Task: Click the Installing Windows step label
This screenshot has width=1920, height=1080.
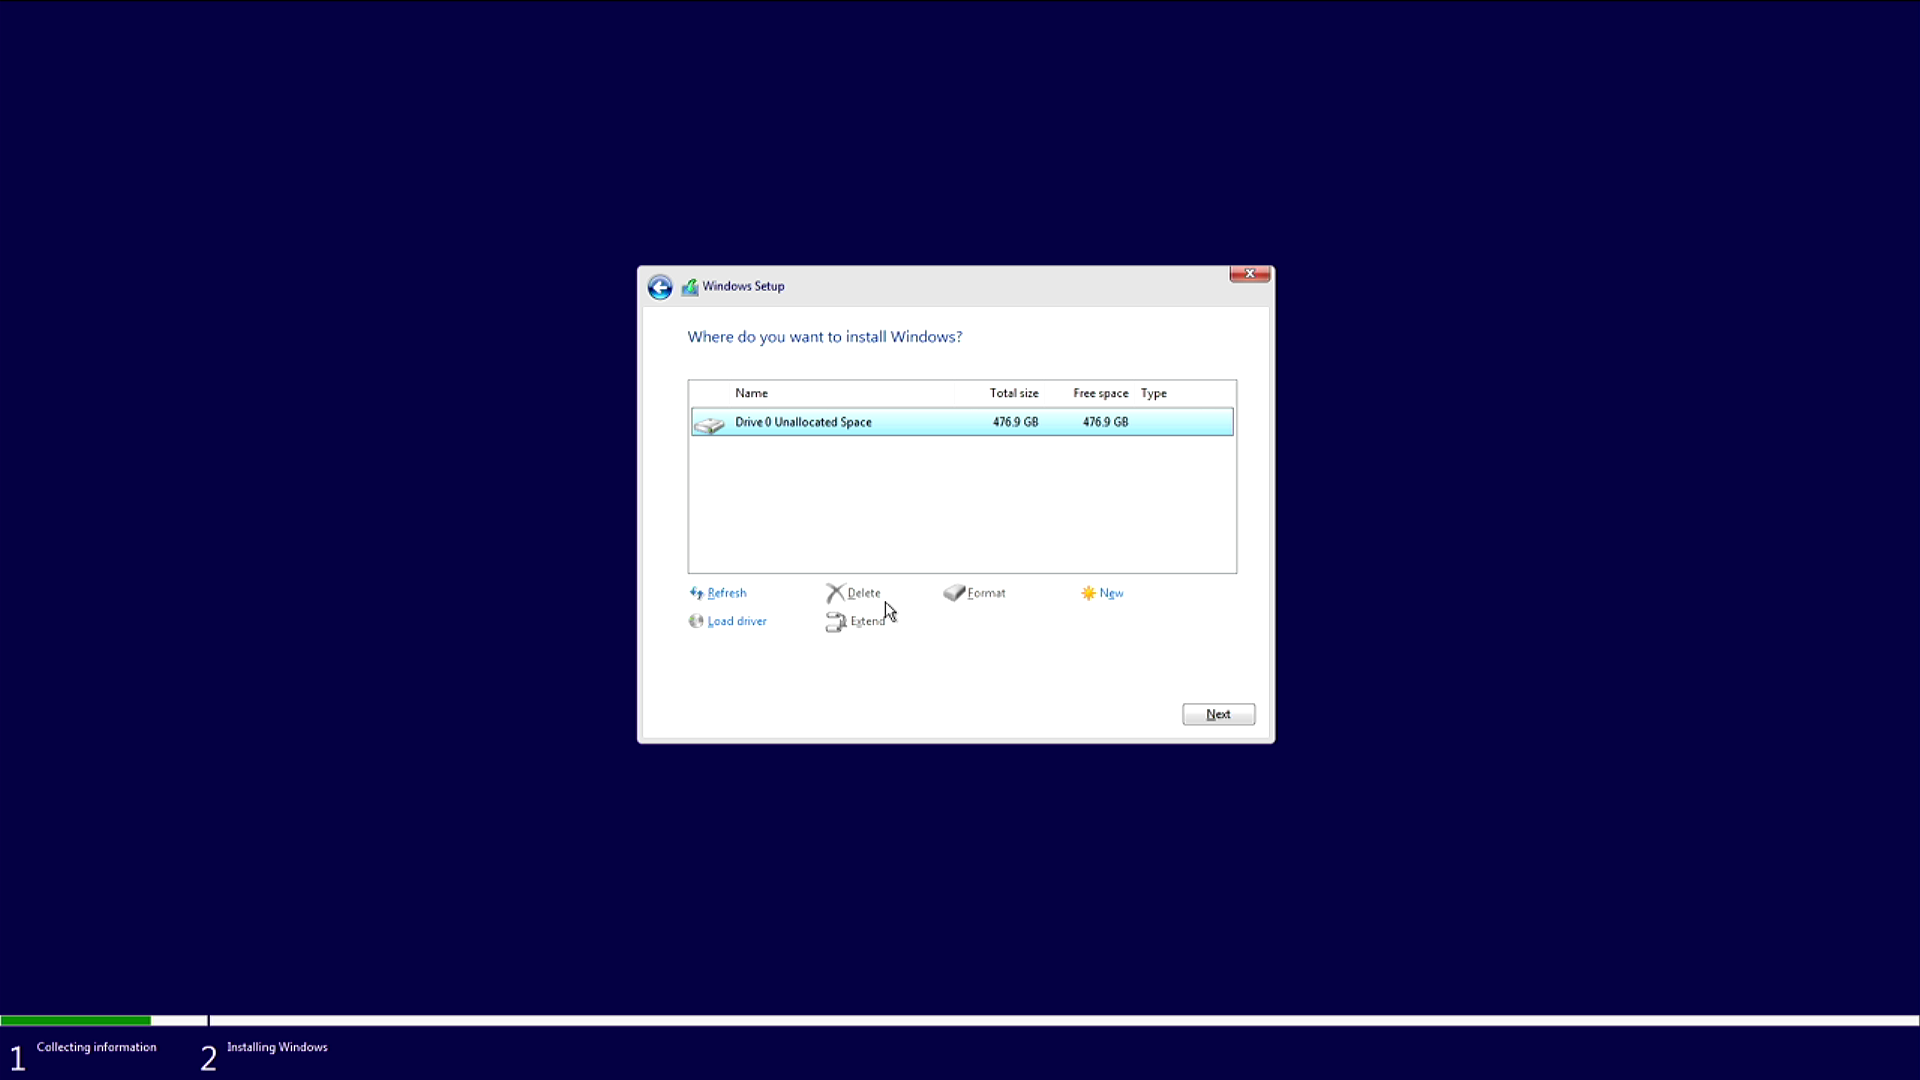Action: pos(277,1047)
